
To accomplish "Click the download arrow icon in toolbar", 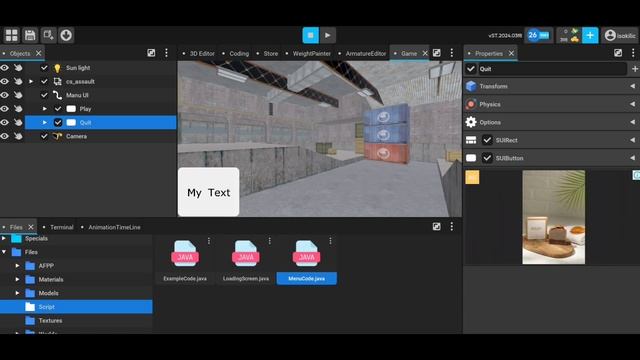I will [66, 36].
